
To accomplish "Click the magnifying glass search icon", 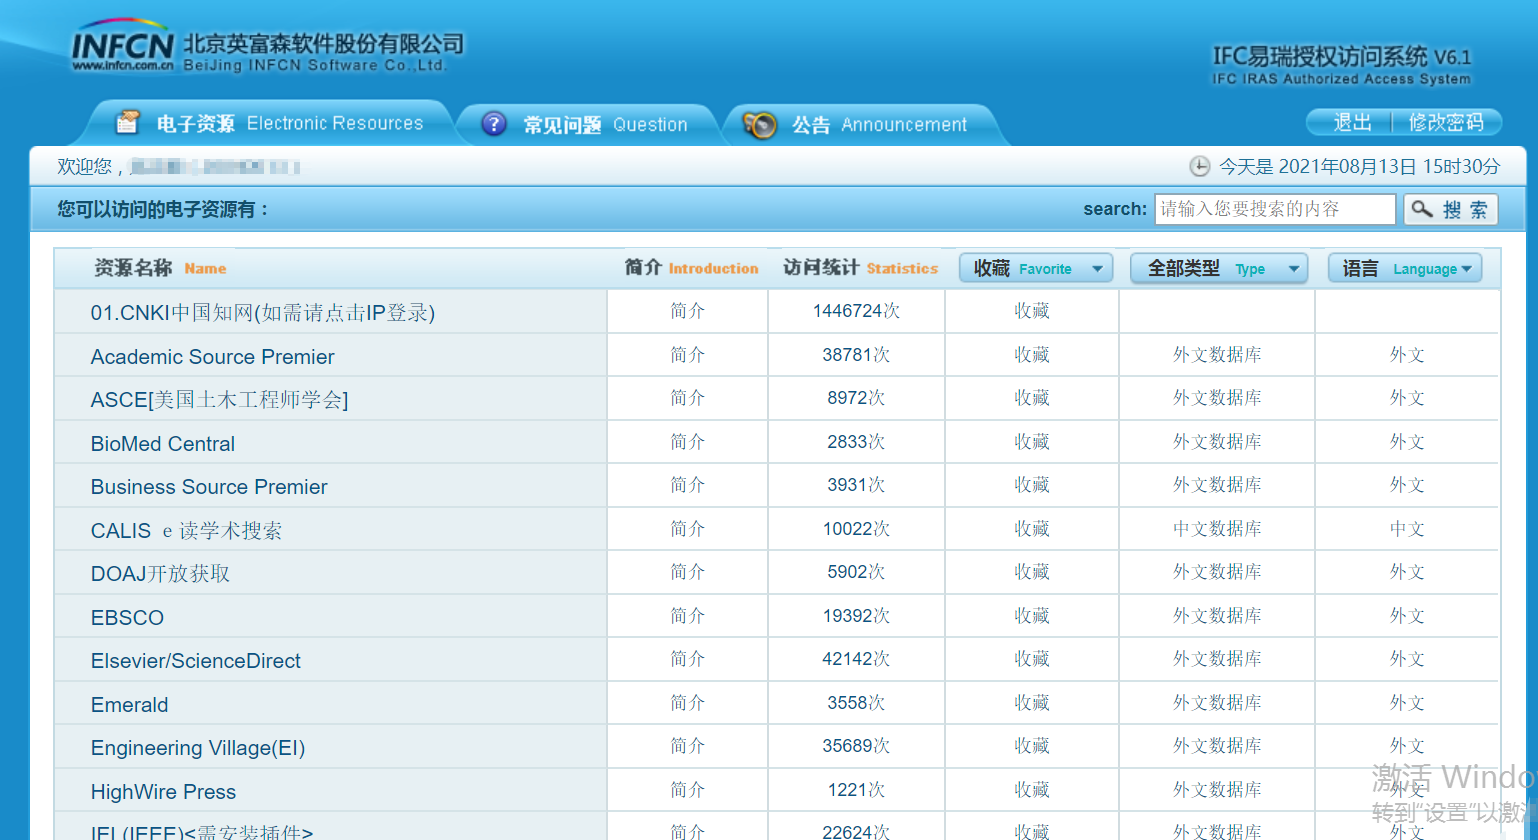I will [1422, 209].
